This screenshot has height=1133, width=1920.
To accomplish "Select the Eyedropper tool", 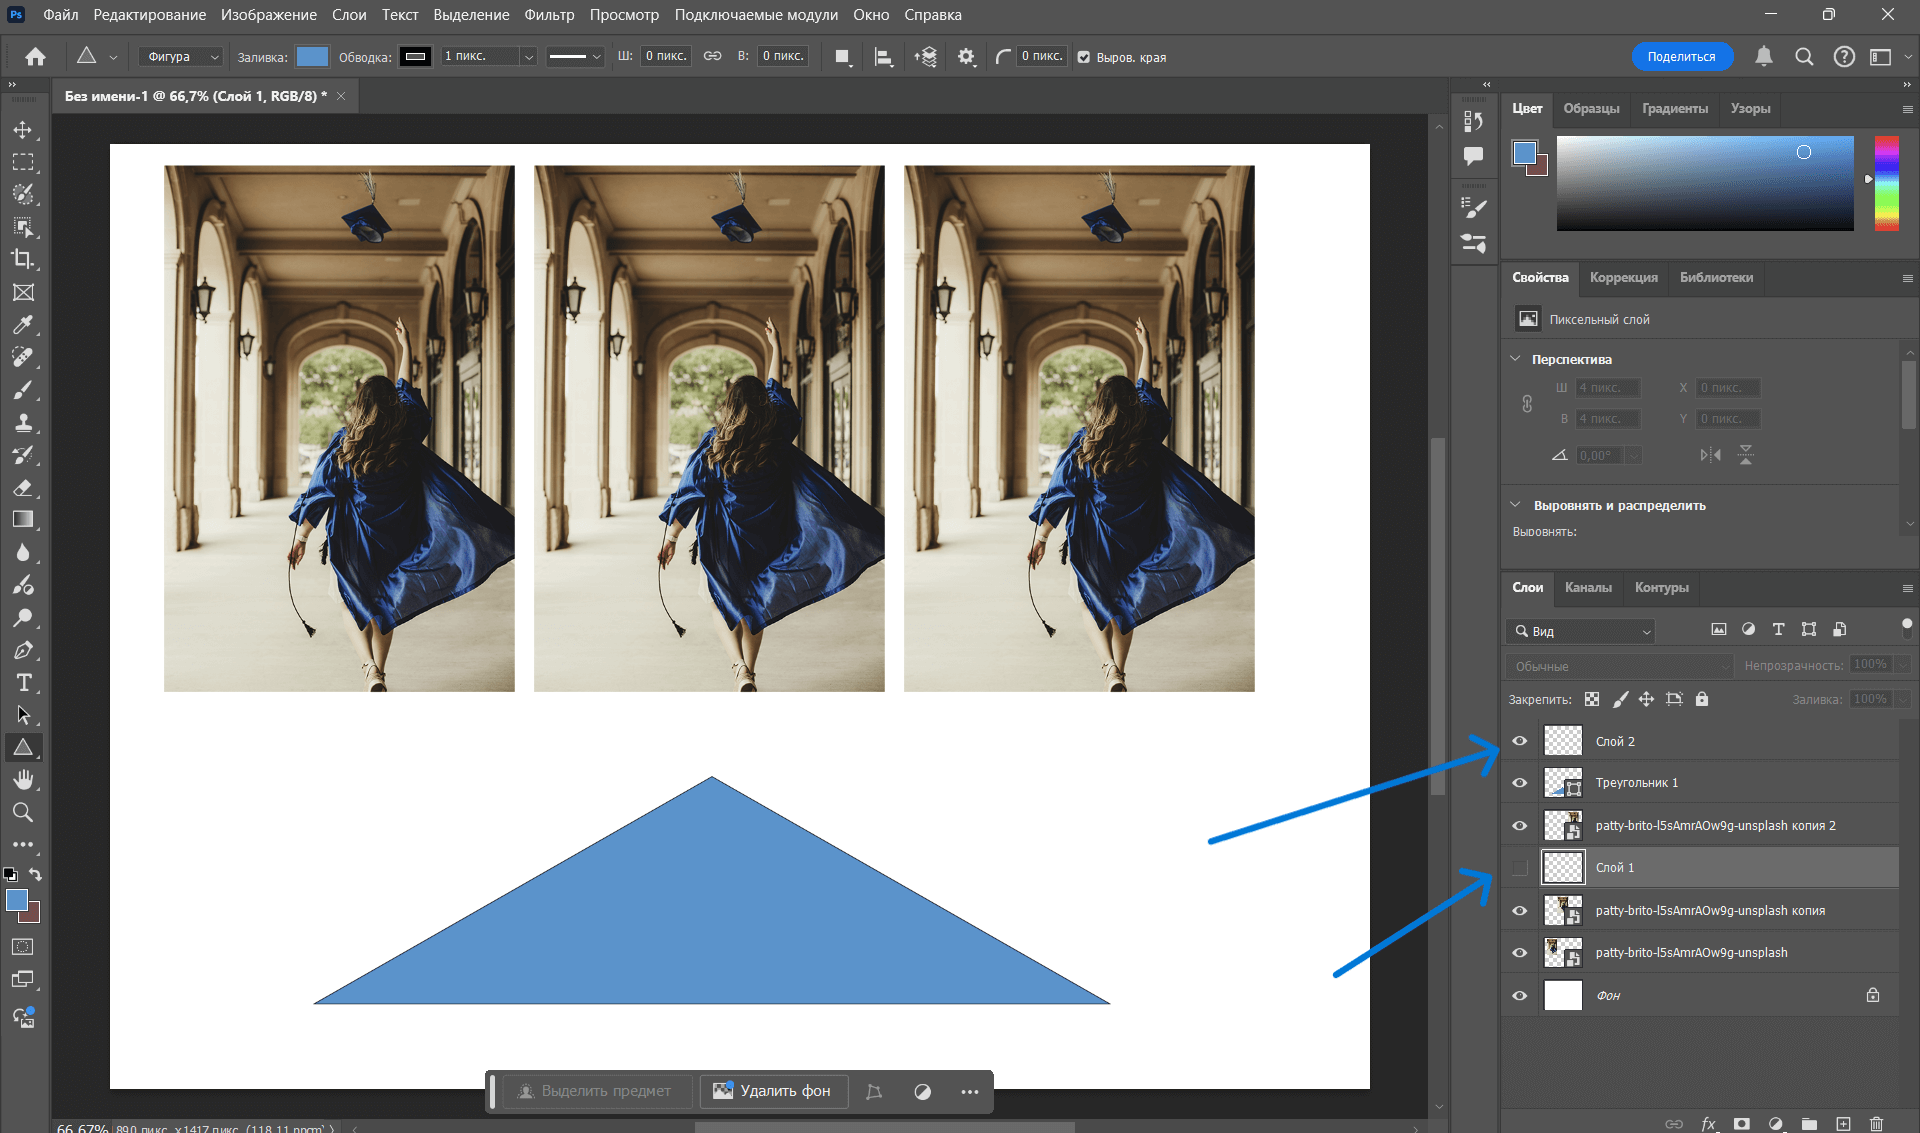I will [x=23, y=324].
